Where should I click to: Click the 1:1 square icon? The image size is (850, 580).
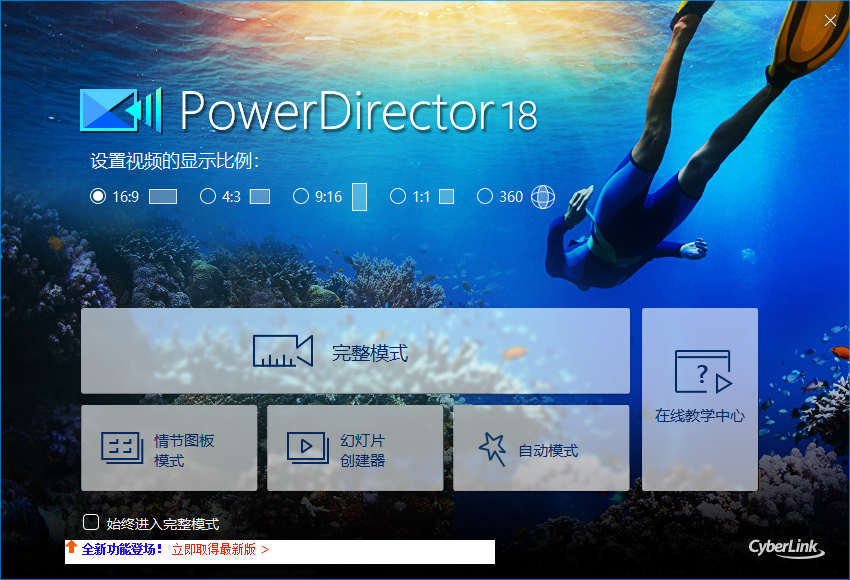tap(446, 197)
